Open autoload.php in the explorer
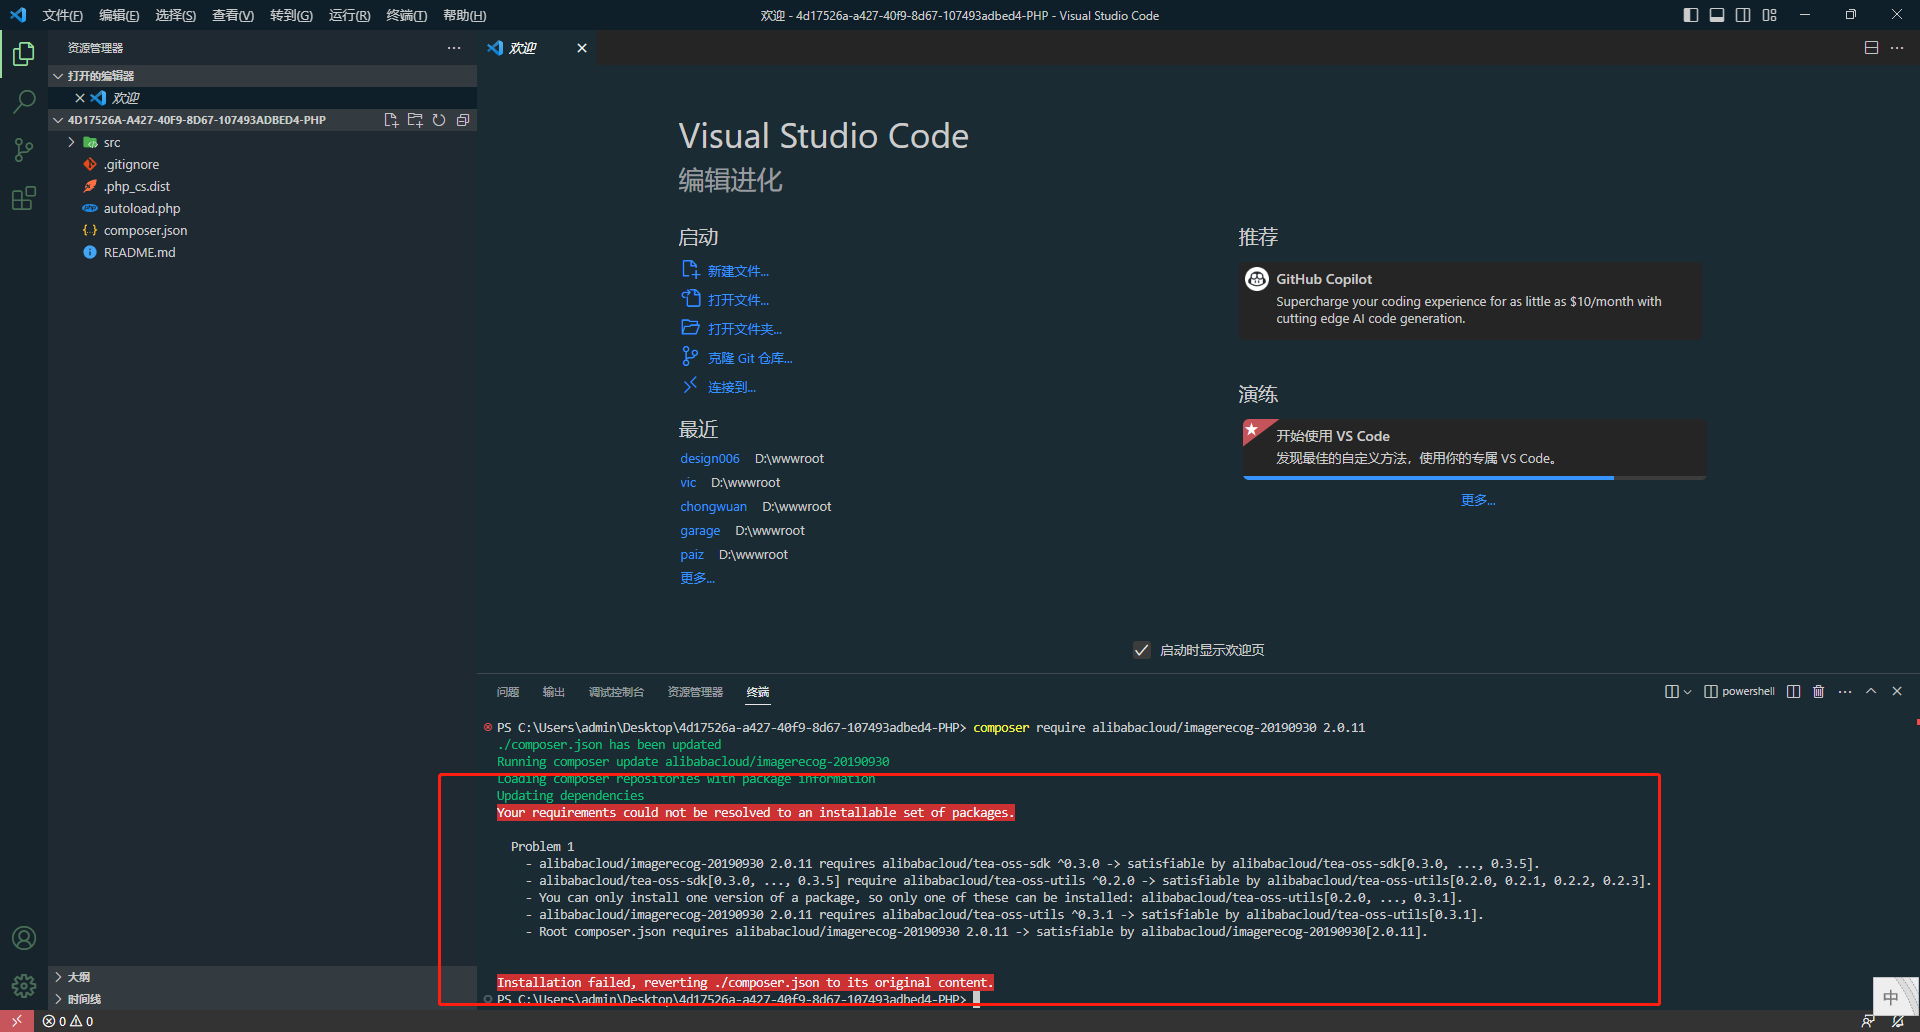The image size is (1920, 1032). (x=262, y=208)
